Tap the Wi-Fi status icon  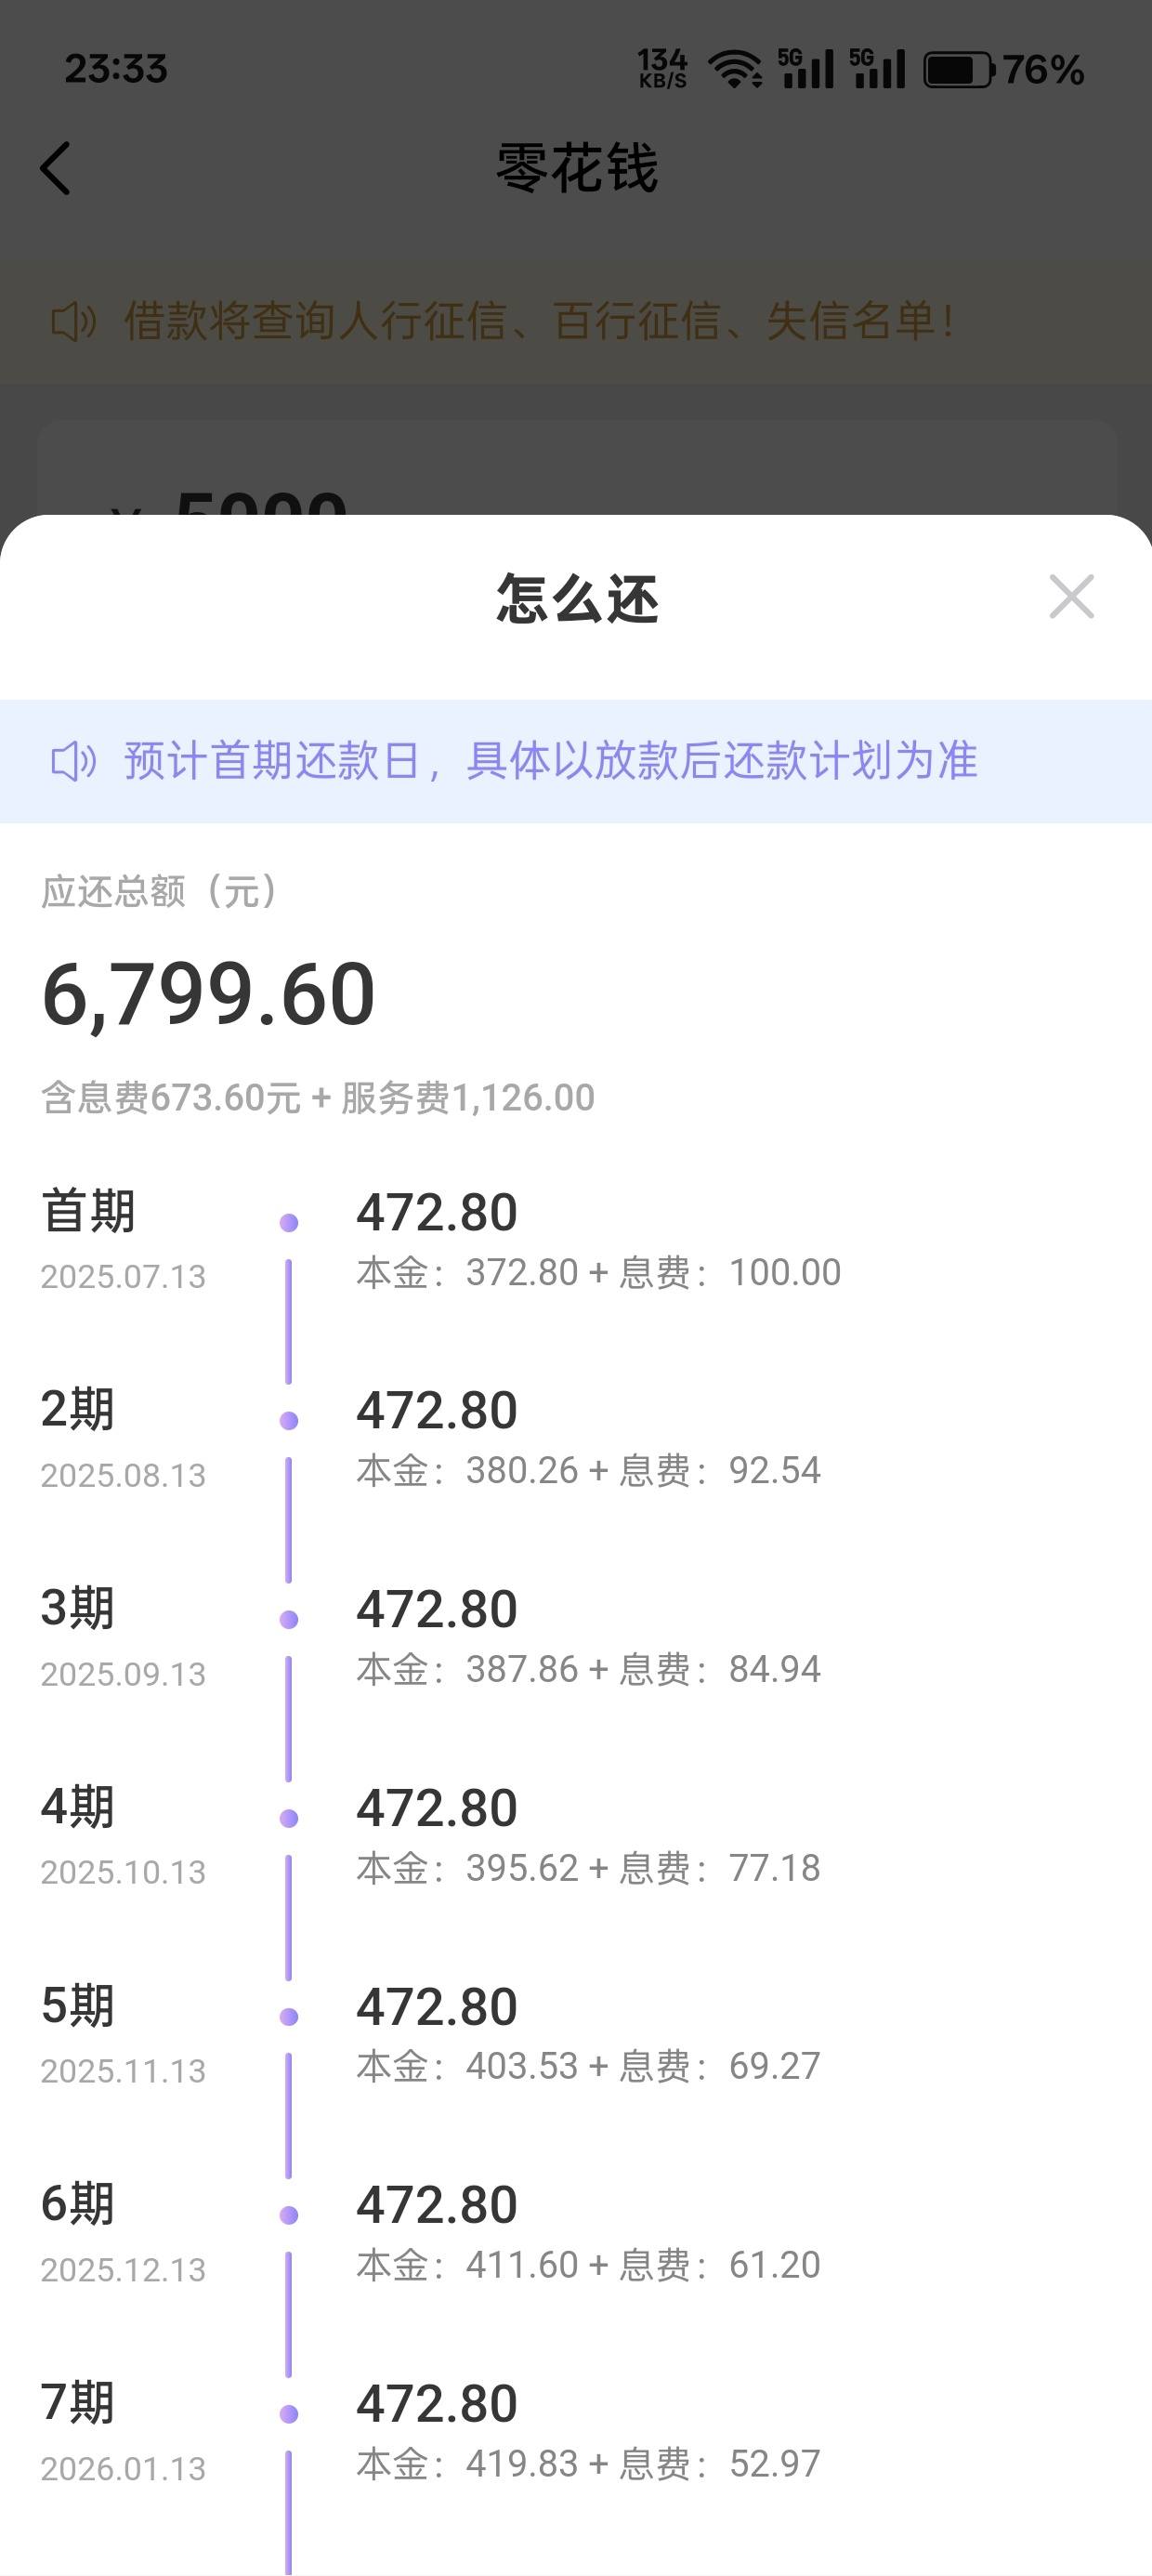[735, 69]
